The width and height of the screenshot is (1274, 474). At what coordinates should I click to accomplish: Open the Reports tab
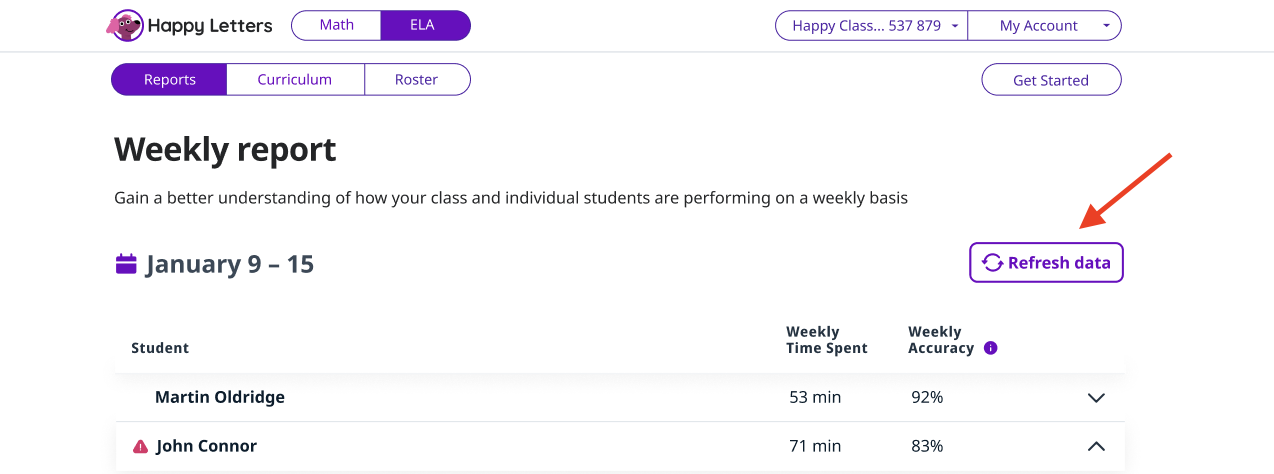pos(169,80)
